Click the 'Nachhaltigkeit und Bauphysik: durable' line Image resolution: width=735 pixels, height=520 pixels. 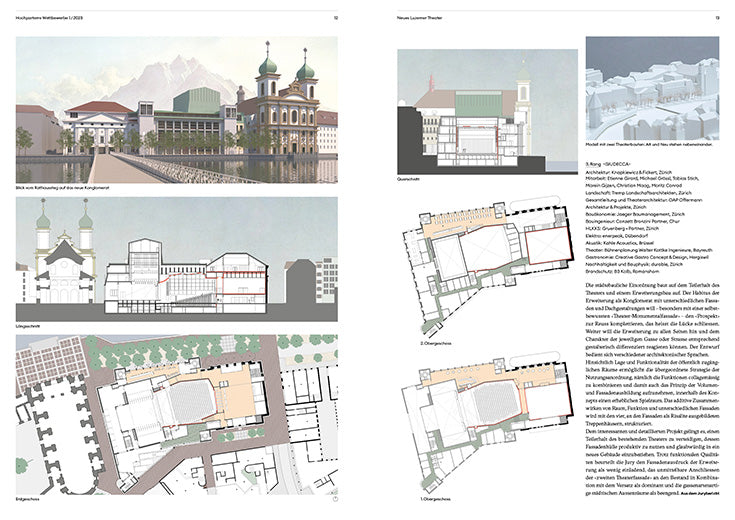pos(633,264)
